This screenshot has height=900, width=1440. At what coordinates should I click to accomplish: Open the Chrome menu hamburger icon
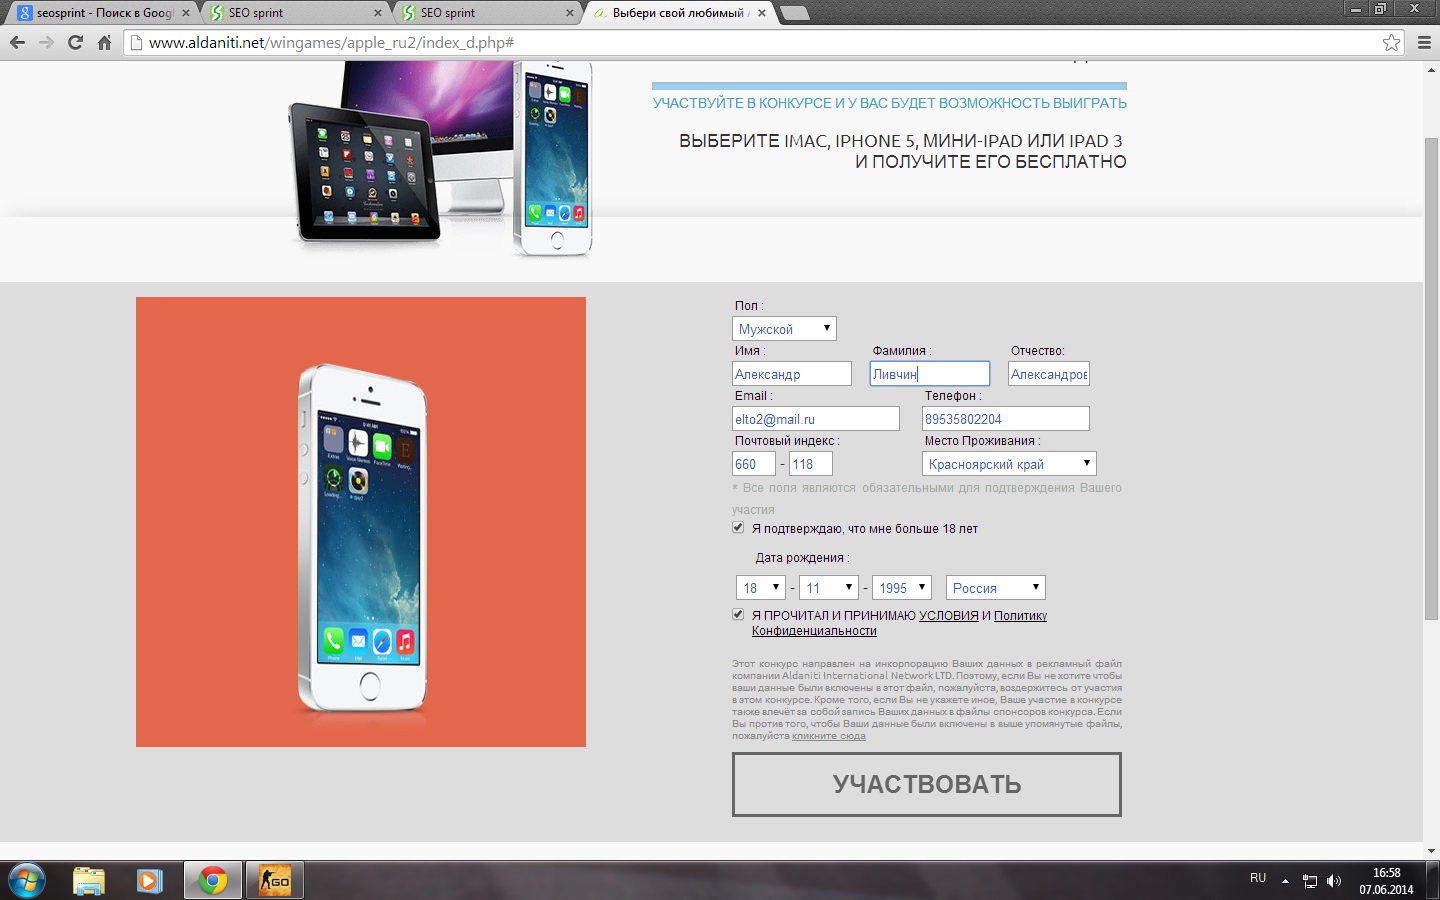(x=1425, y=42)
